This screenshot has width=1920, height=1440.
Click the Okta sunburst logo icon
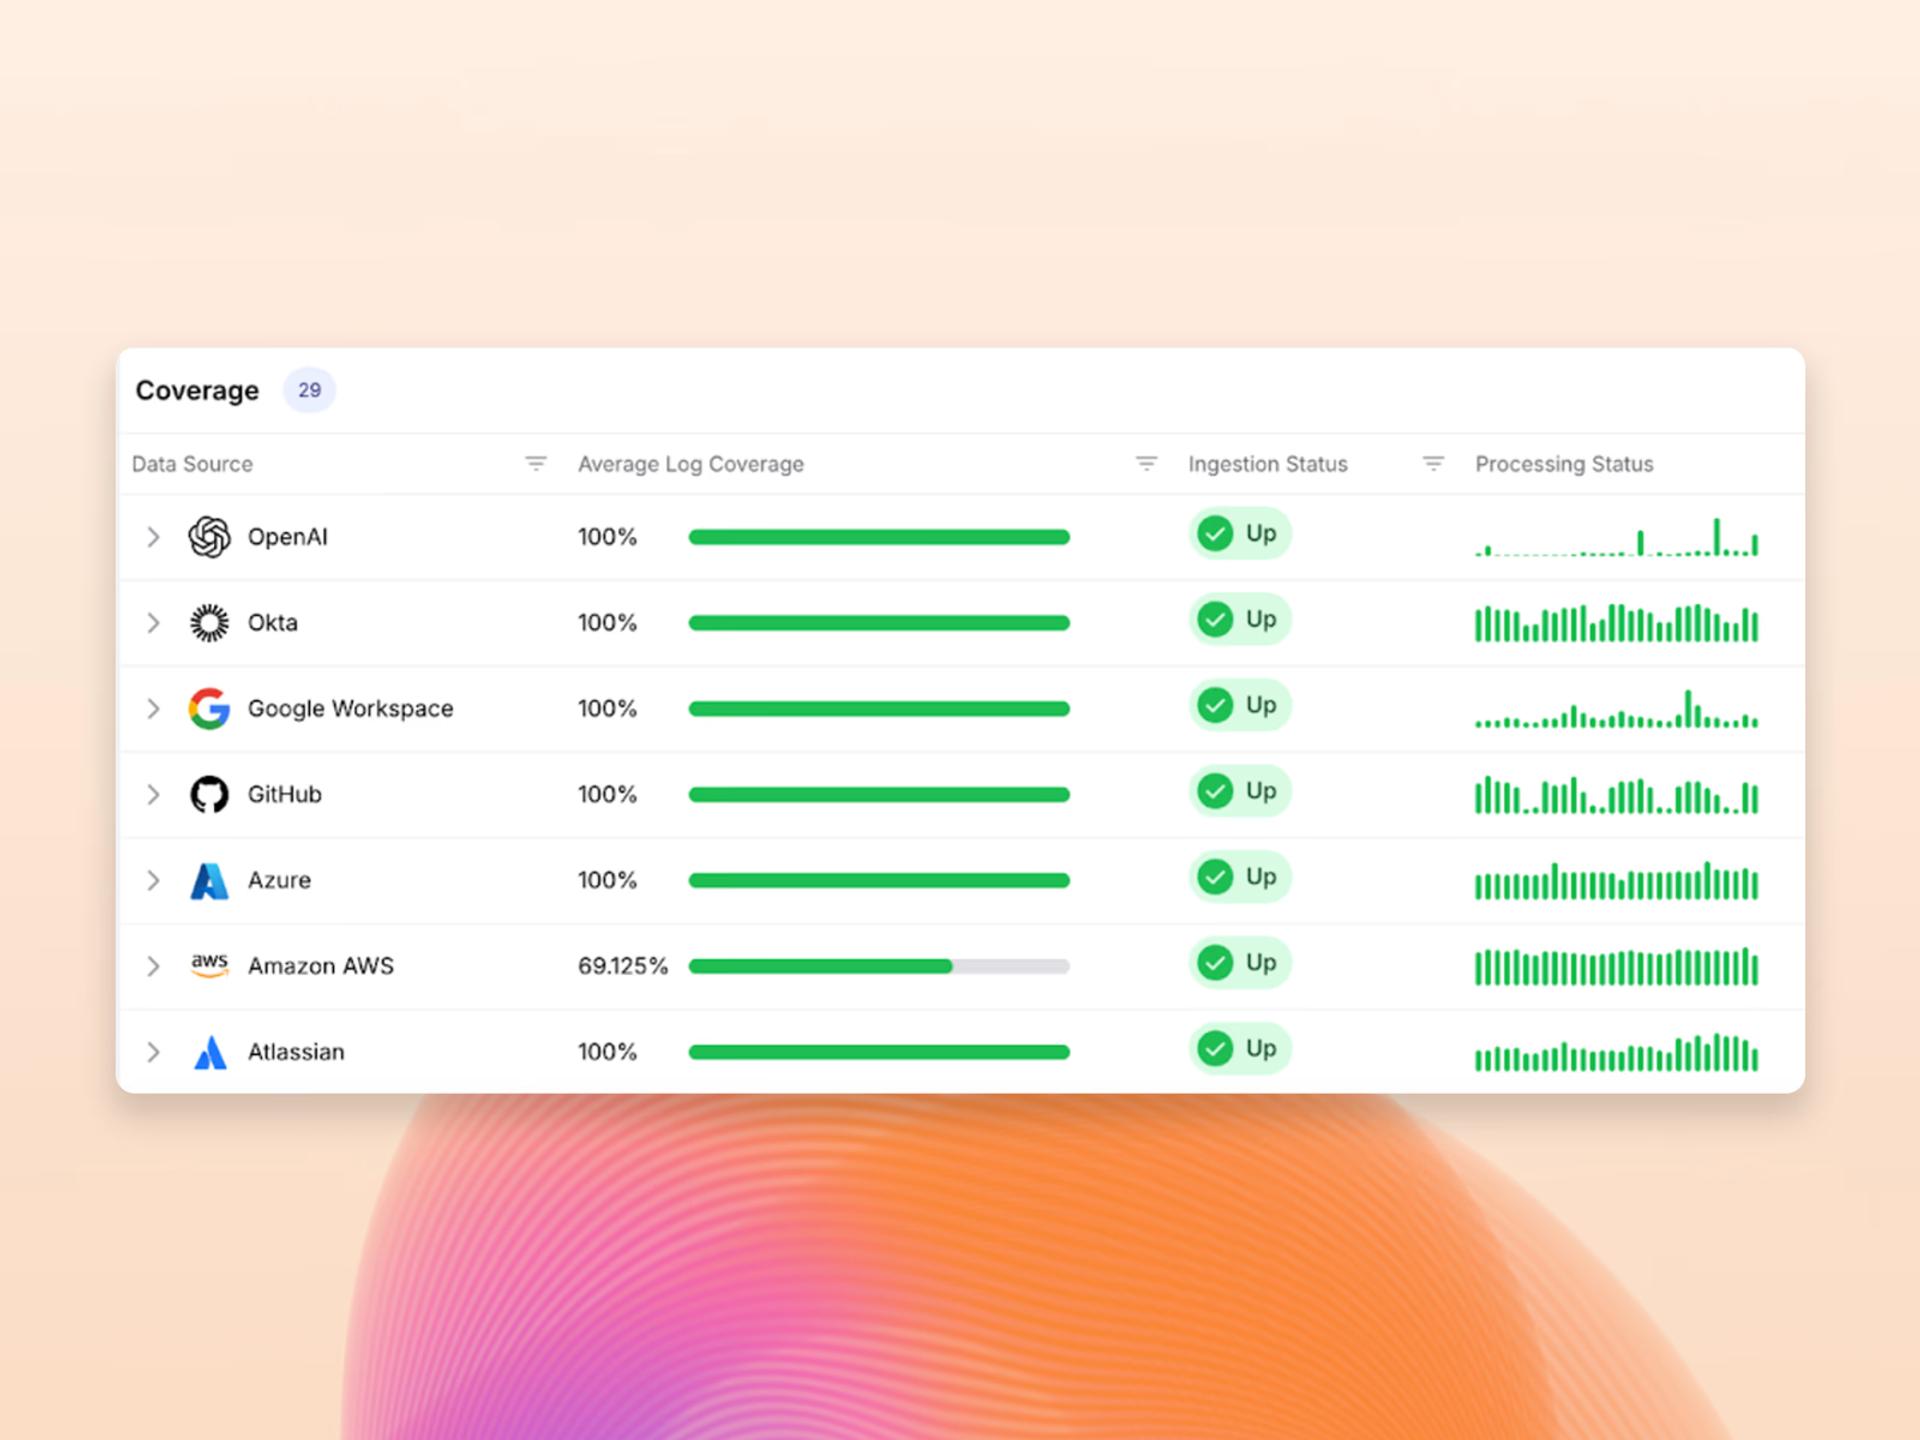209,623
